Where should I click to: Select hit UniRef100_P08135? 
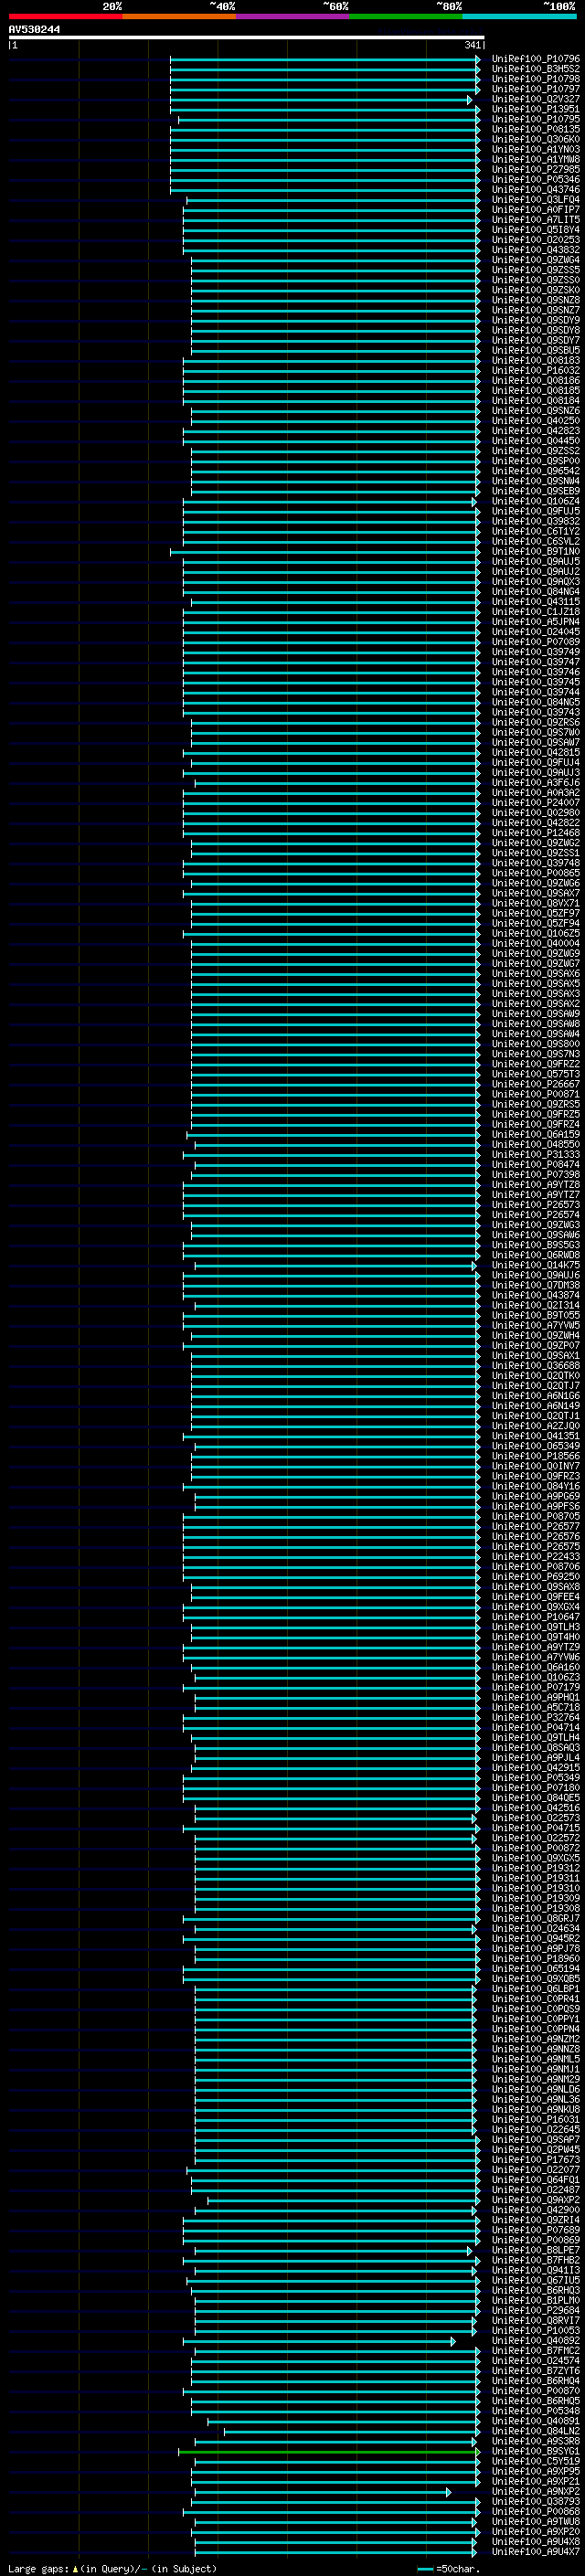coord(536,129)
